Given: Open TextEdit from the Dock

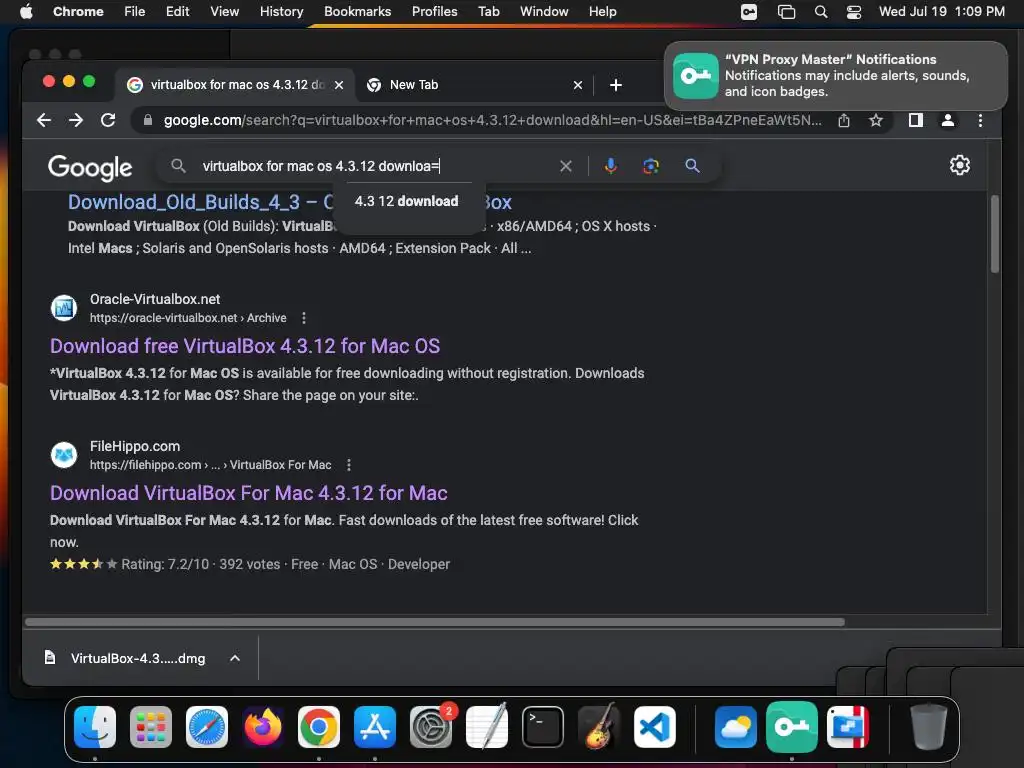Looking at the screenshot, I should click(487, 727).
